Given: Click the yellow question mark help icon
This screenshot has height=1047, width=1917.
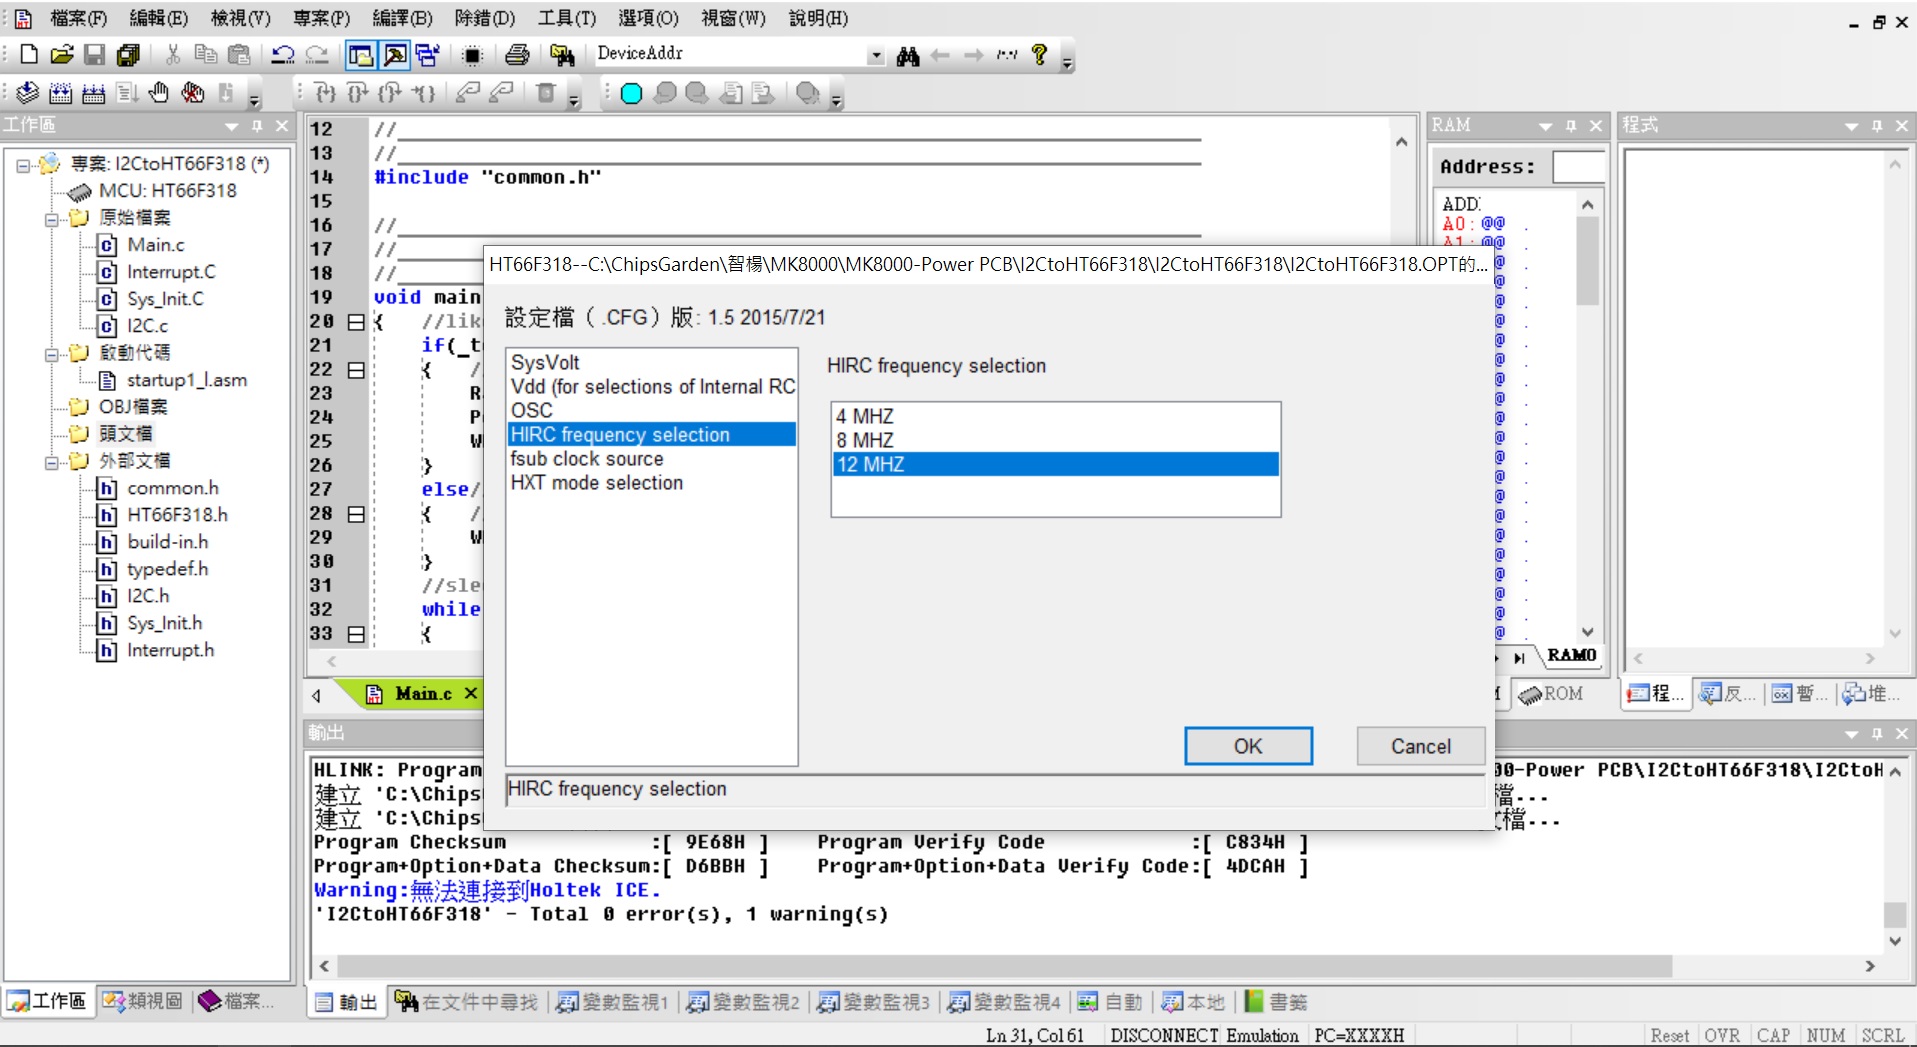Looking at the screenshot, I should click(1040, 54).
